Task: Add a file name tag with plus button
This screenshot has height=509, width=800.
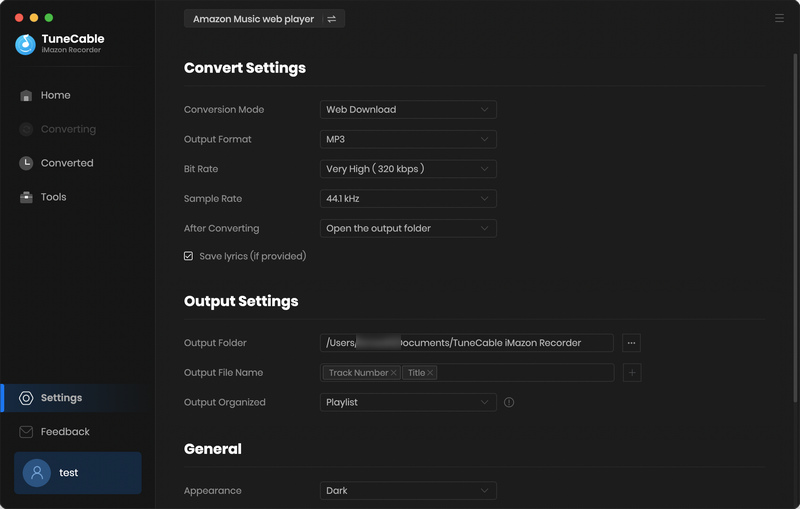Action: [632, 373]
